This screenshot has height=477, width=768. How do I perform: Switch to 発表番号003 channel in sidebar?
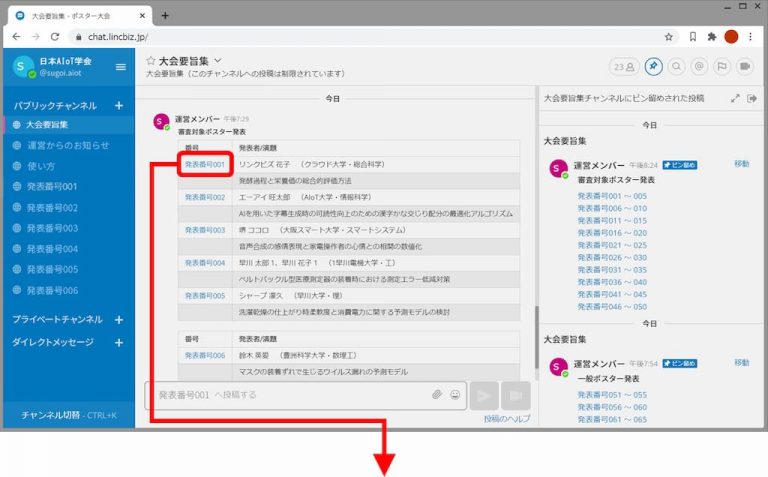(x=51, y=228)
